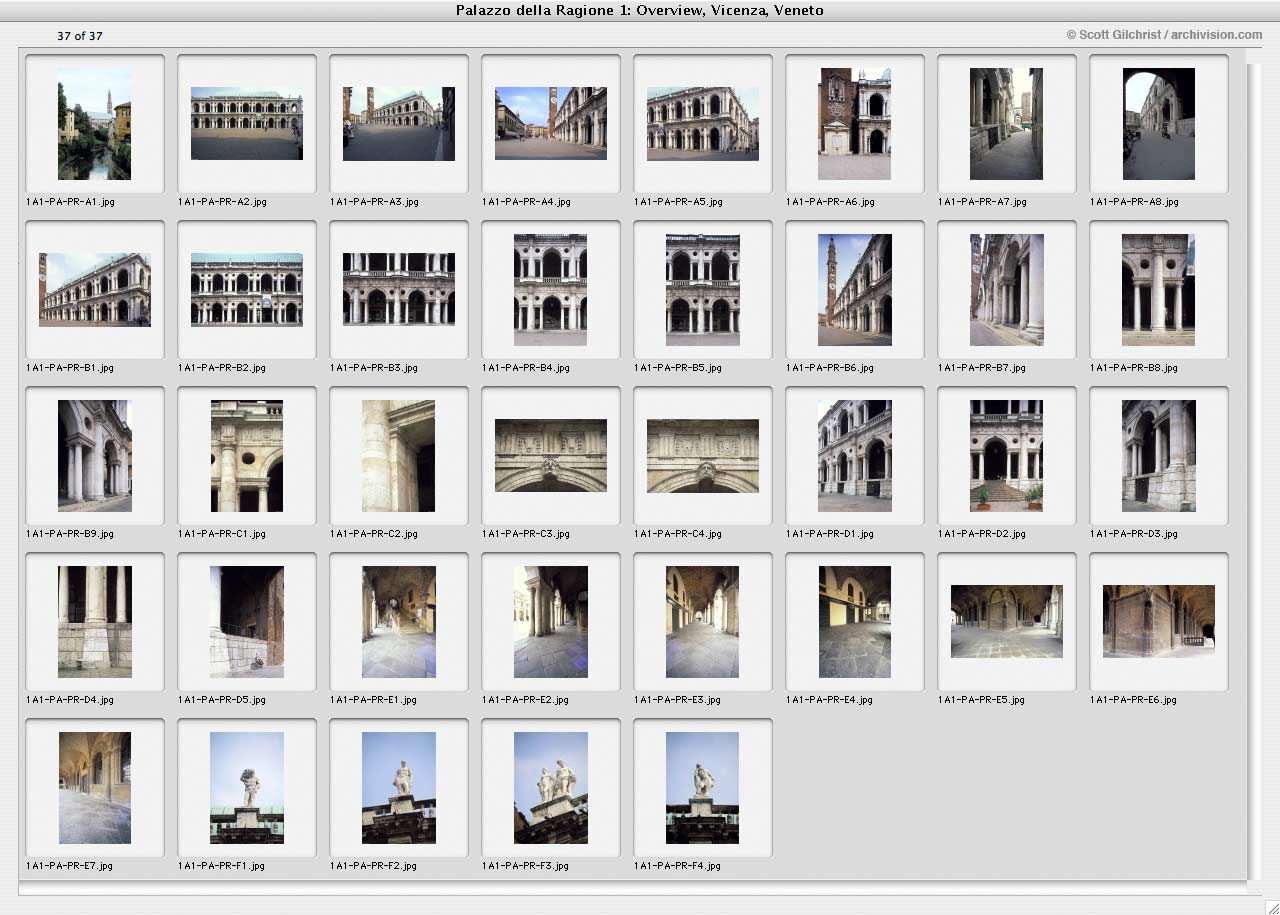Click the filename label 1A1-PA-PR-D2.jpg
The width and height of the screenshot is (1280, 915).
coord(982,534)
